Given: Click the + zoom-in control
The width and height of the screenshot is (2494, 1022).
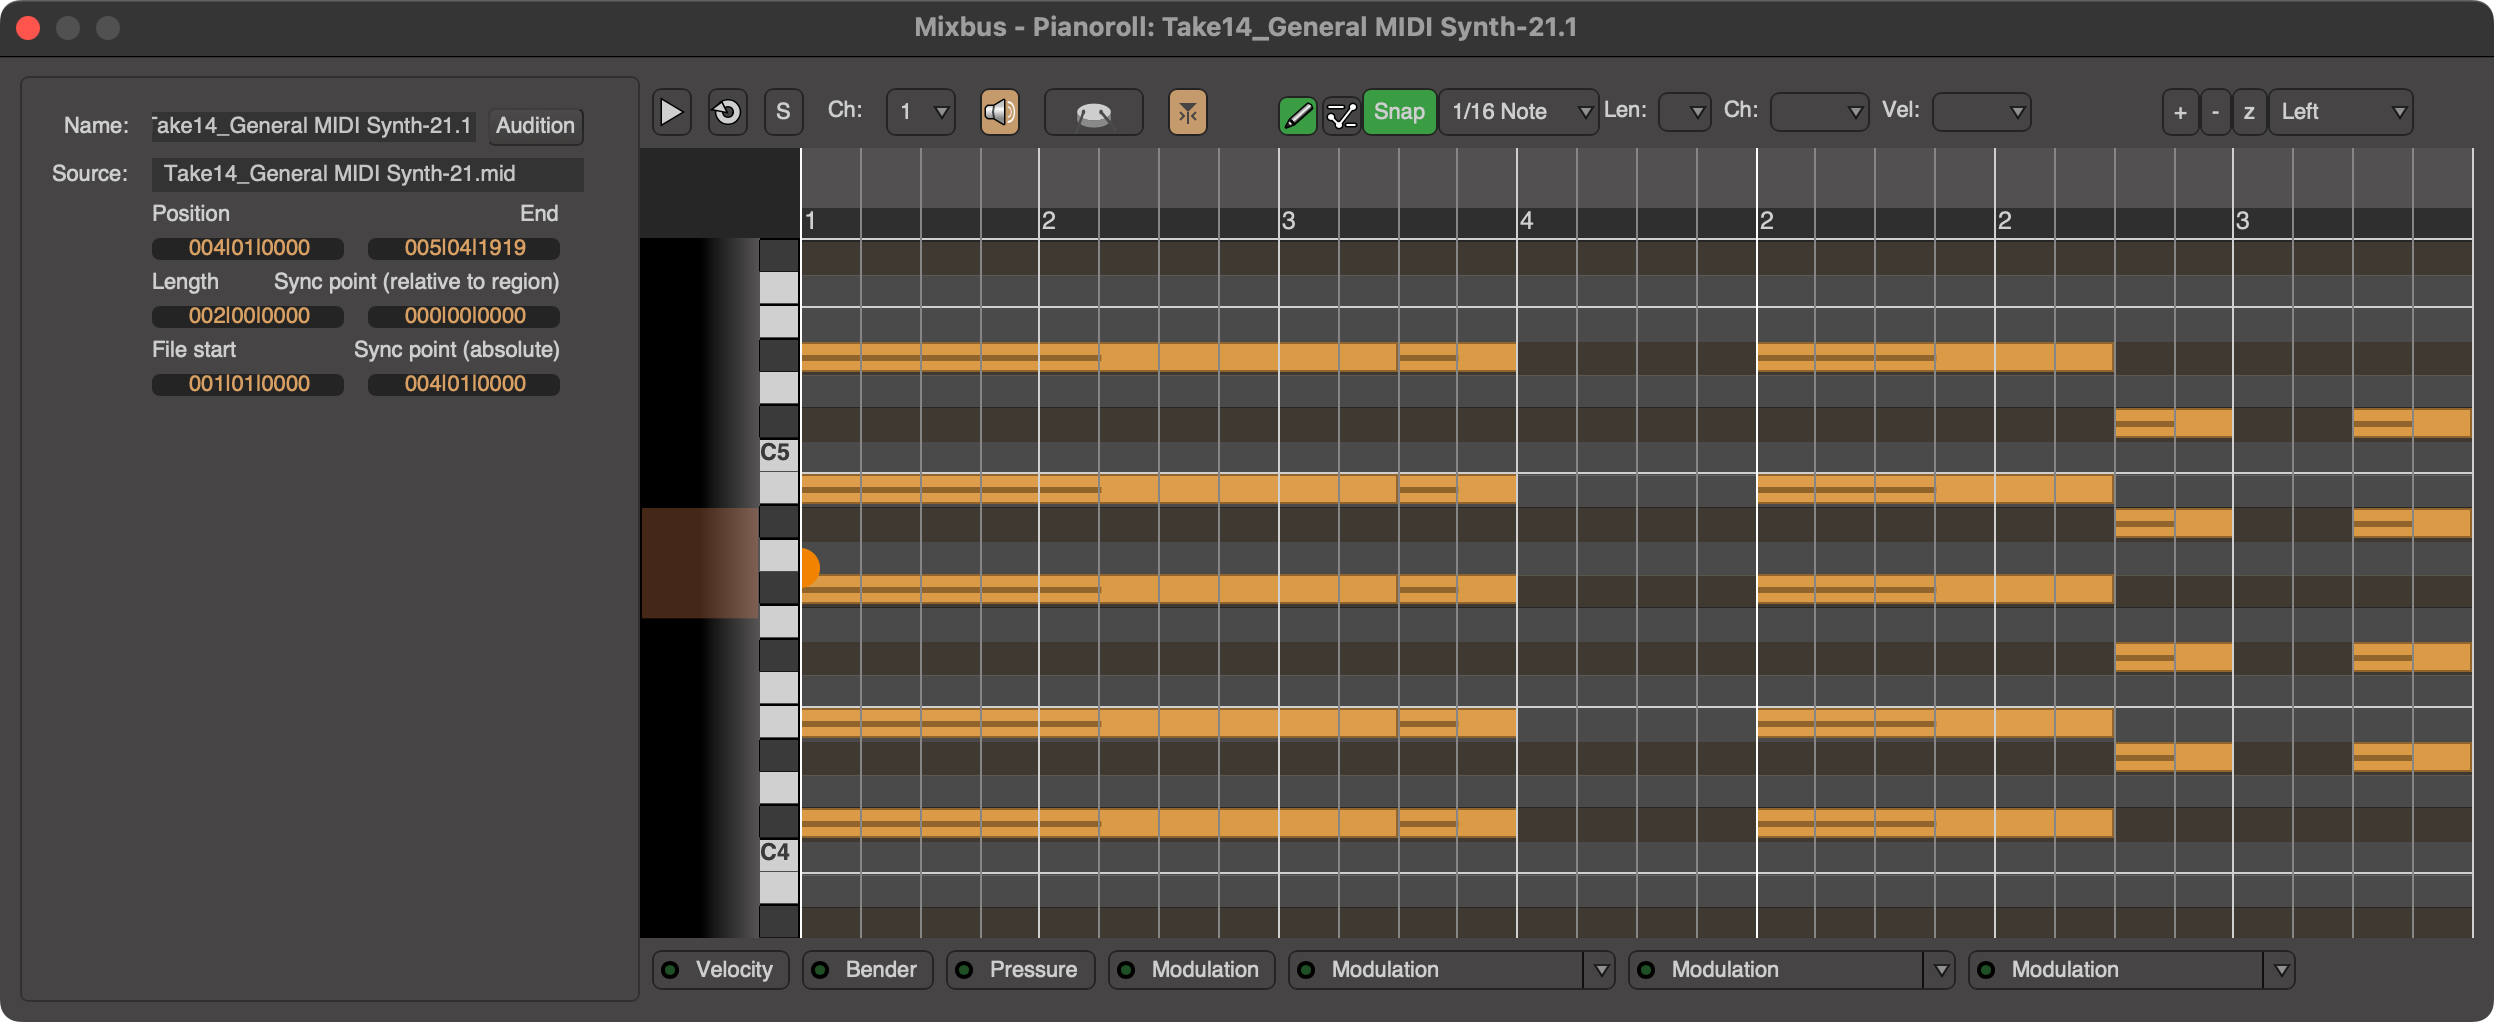Looking at the screenshot, I should (x=2179, y=112).
